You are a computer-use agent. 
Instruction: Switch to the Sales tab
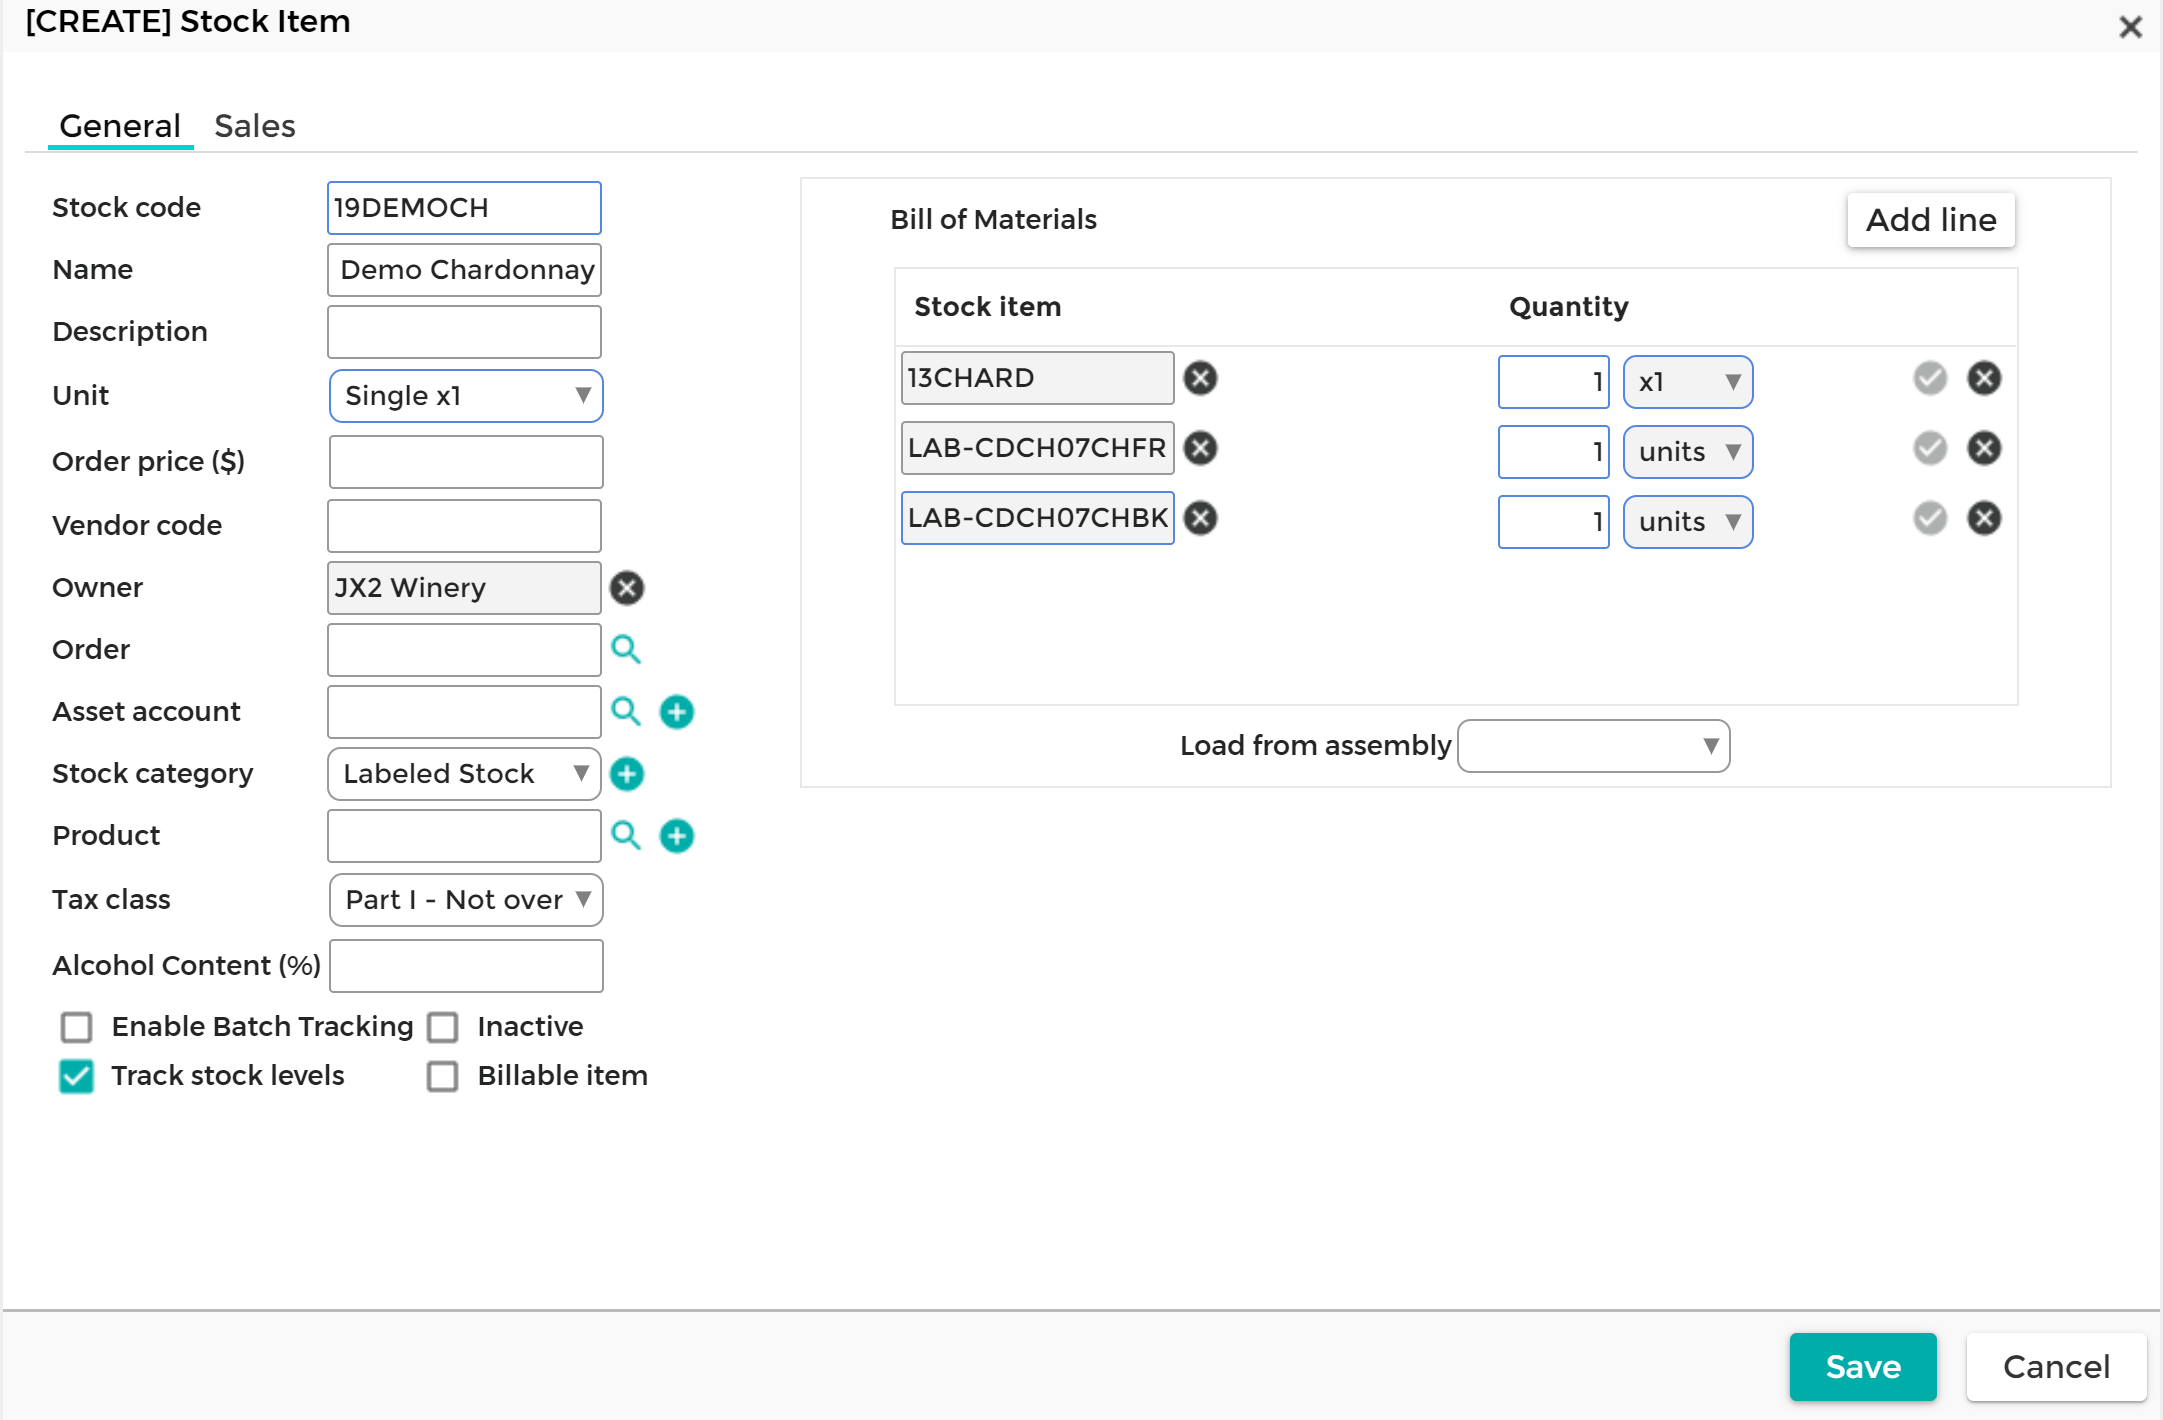tap(255, 127)
